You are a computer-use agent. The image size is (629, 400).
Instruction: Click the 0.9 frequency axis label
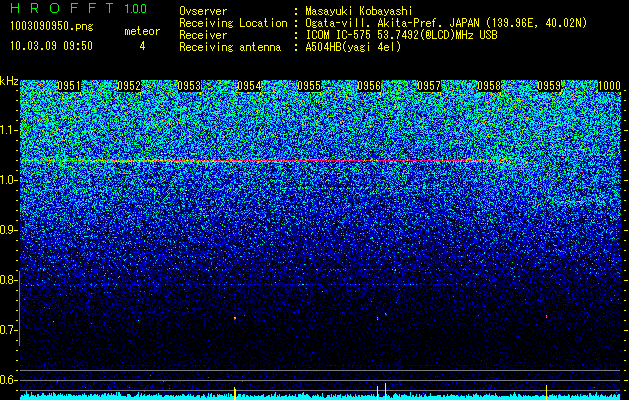pyautogui.click(x=8, y=230)
